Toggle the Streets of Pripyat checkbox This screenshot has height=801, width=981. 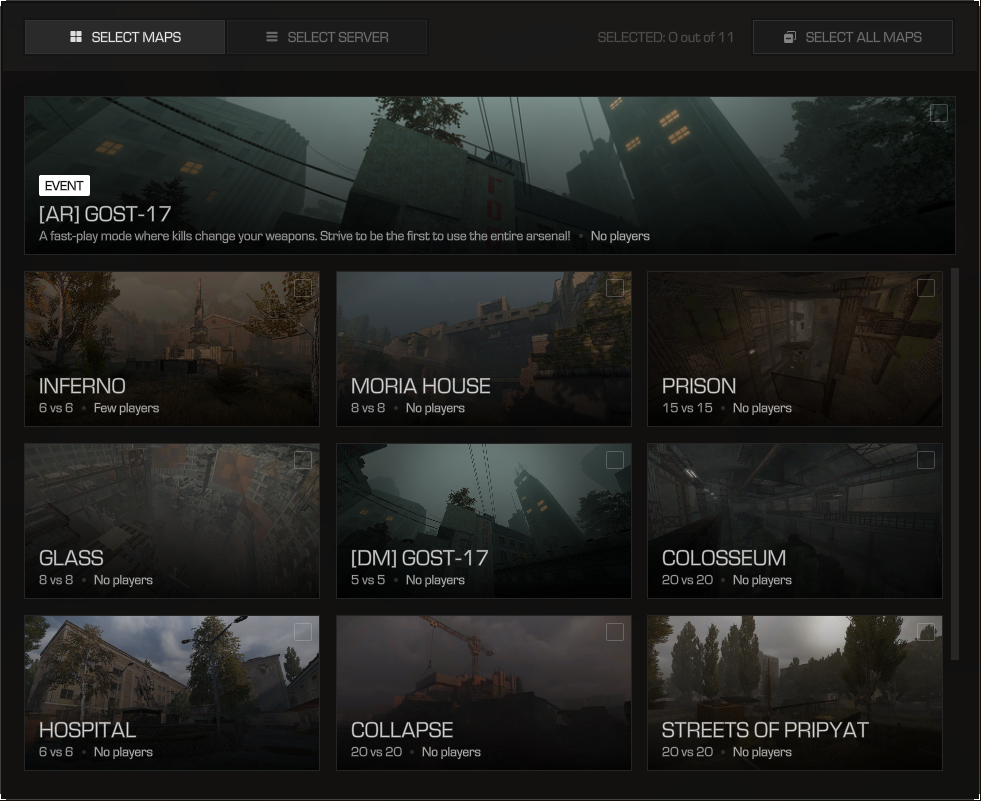926,632
